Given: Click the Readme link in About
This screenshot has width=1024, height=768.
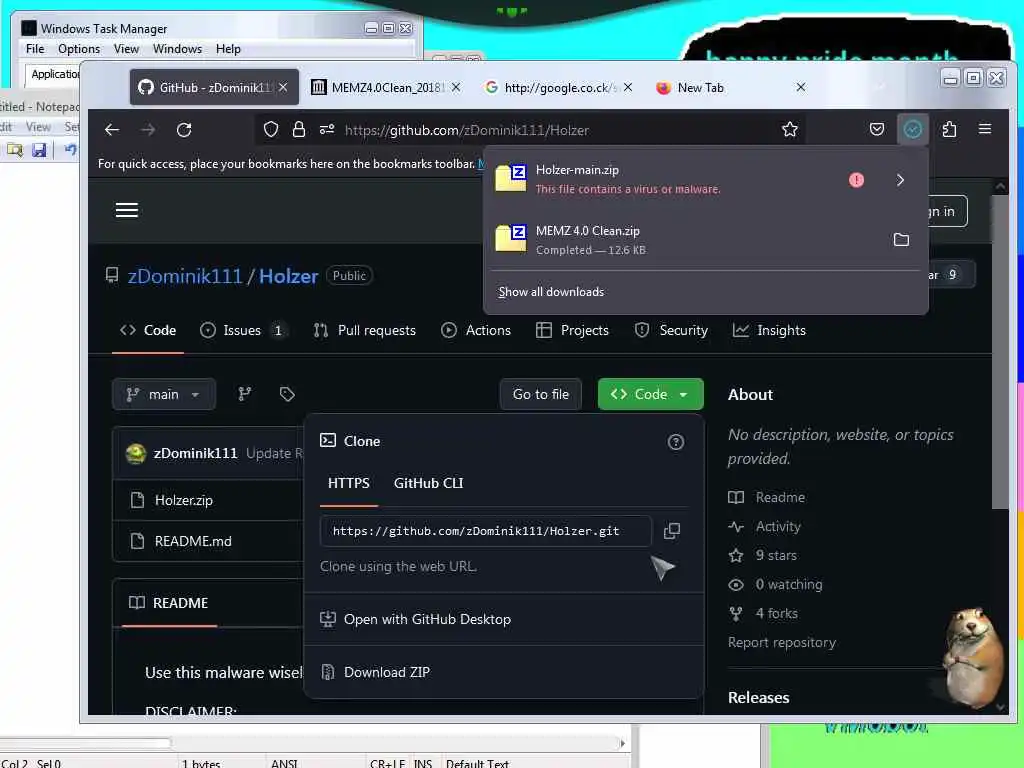Looking at the screenshot, I should (x=780, y=498).
